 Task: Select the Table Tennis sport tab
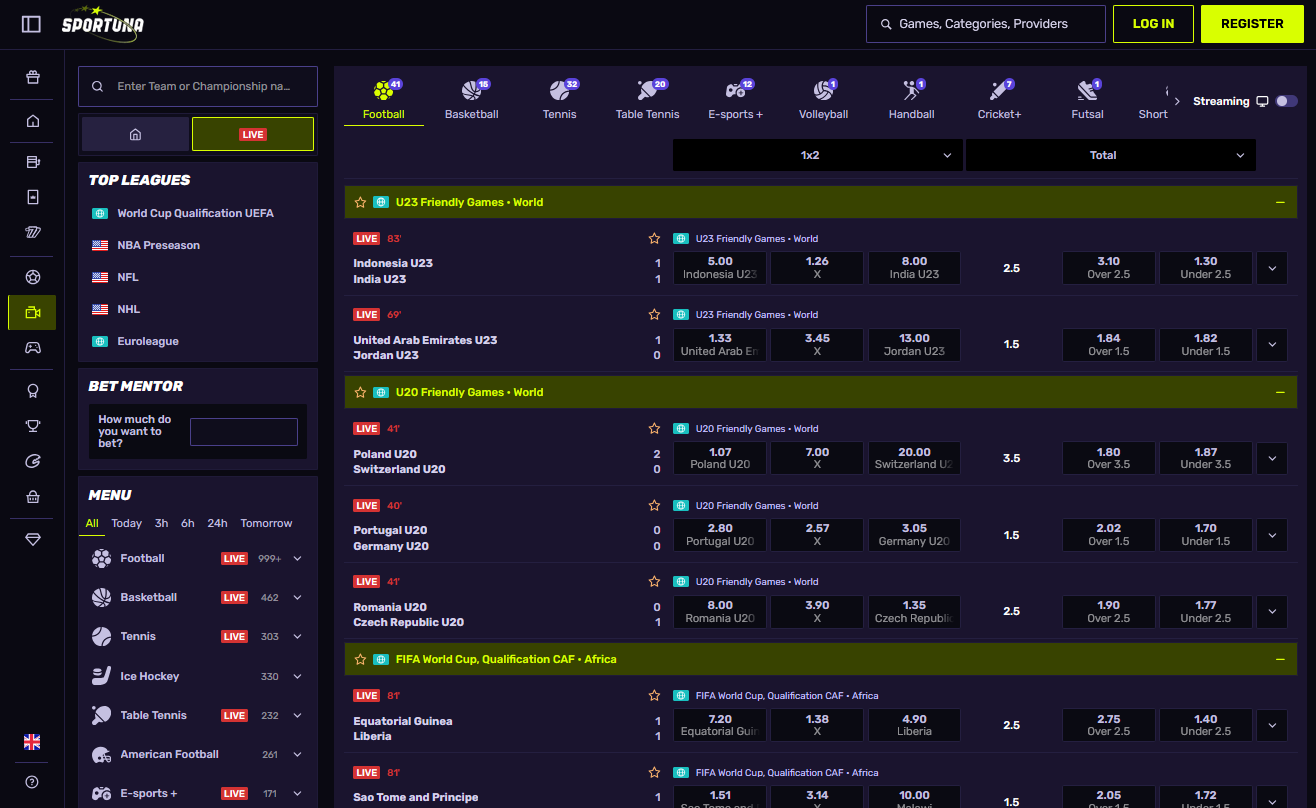(x=648, y=100)
